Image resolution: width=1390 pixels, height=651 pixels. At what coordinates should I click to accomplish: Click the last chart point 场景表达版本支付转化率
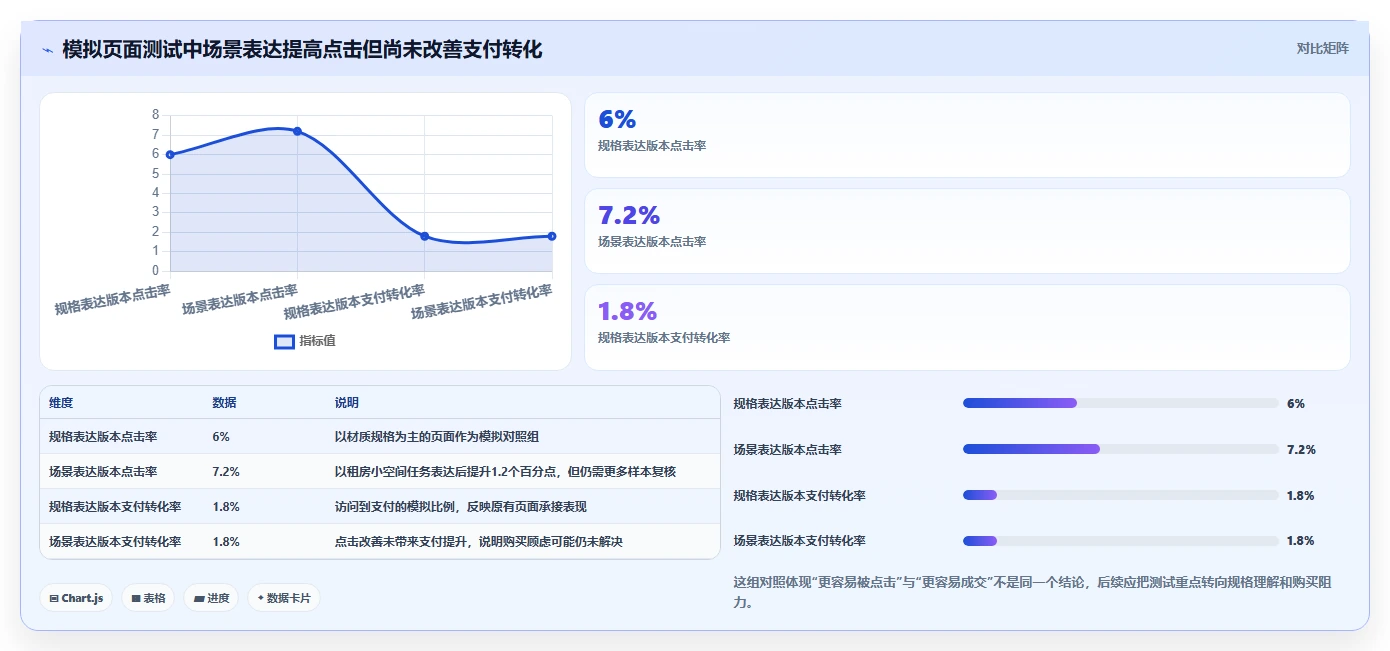coord(552,236)
